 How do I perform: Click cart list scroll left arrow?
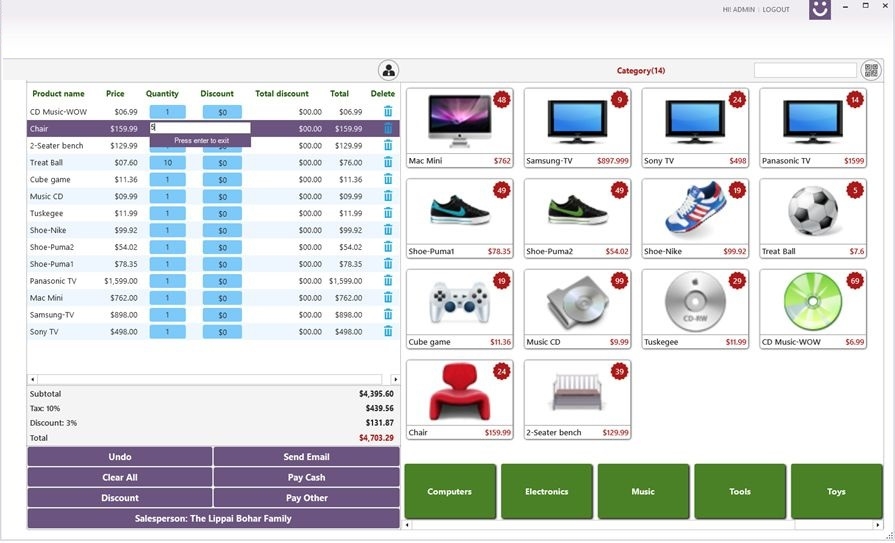[33, 379]
